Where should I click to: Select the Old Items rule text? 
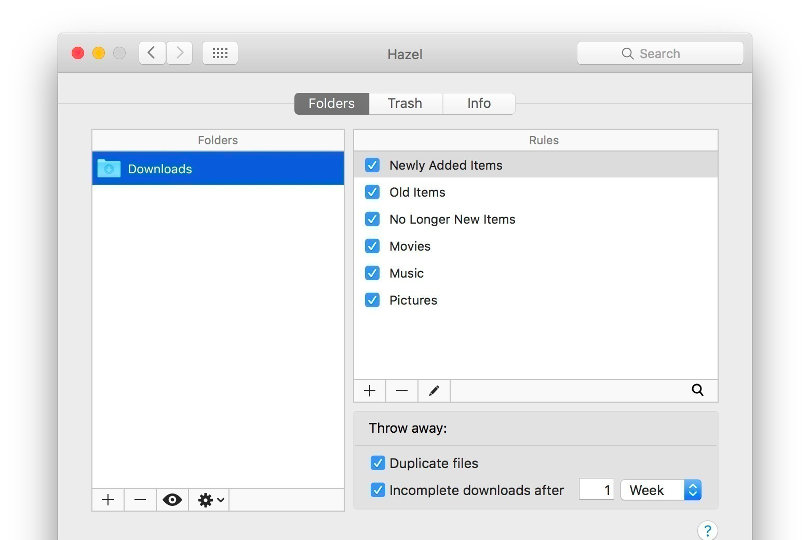(417, 192)
